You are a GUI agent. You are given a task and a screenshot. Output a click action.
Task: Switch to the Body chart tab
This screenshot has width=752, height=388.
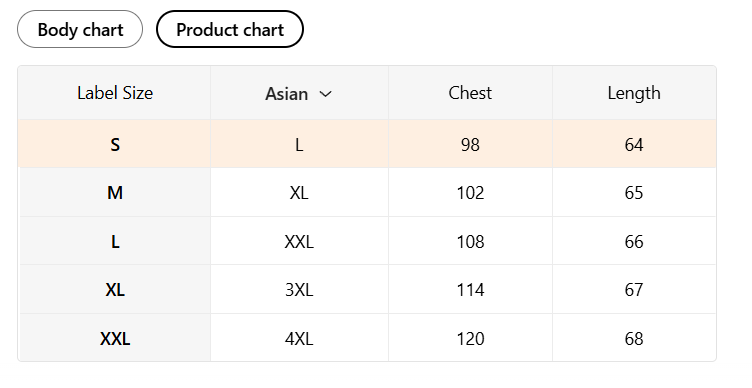[80, 29]
